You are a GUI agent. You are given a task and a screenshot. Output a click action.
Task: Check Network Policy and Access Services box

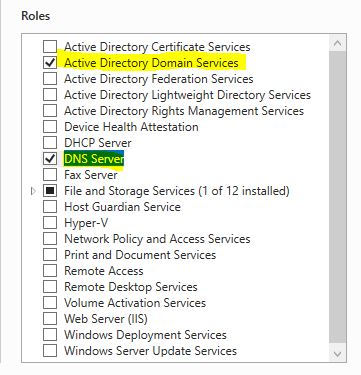point(50,239)
